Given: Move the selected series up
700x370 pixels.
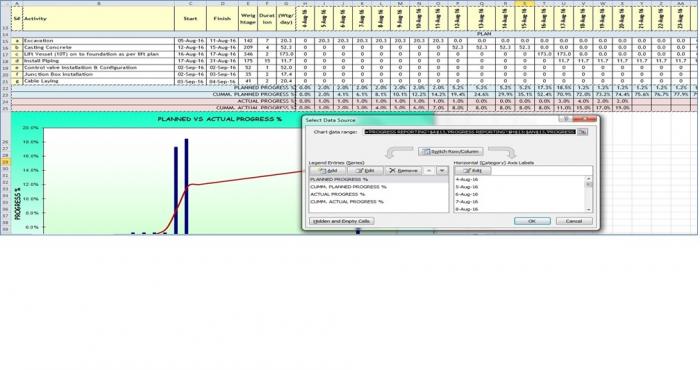Looking at the screenshot, I should [x=429, y=171].
